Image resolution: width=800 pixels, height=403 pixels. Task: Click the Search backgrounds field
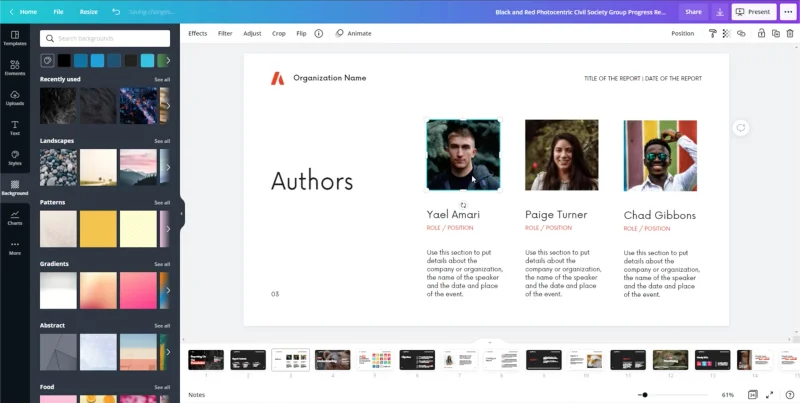click(x=105, y=38)
